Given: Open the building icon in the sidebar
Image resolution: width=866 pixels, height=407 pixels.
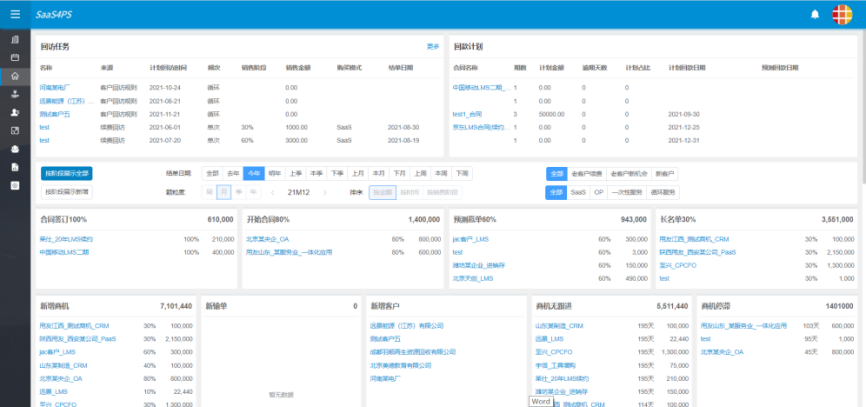Looking at the screenshot, I should pos(15,39).
